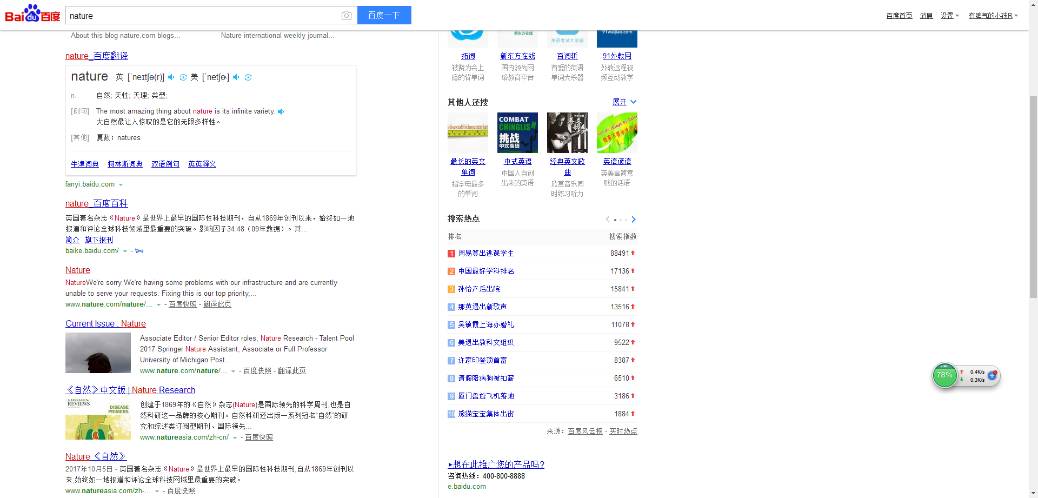1038x498 pixels.
Task: Click small icon after baike.baidu.com URL
Action: 139,251
